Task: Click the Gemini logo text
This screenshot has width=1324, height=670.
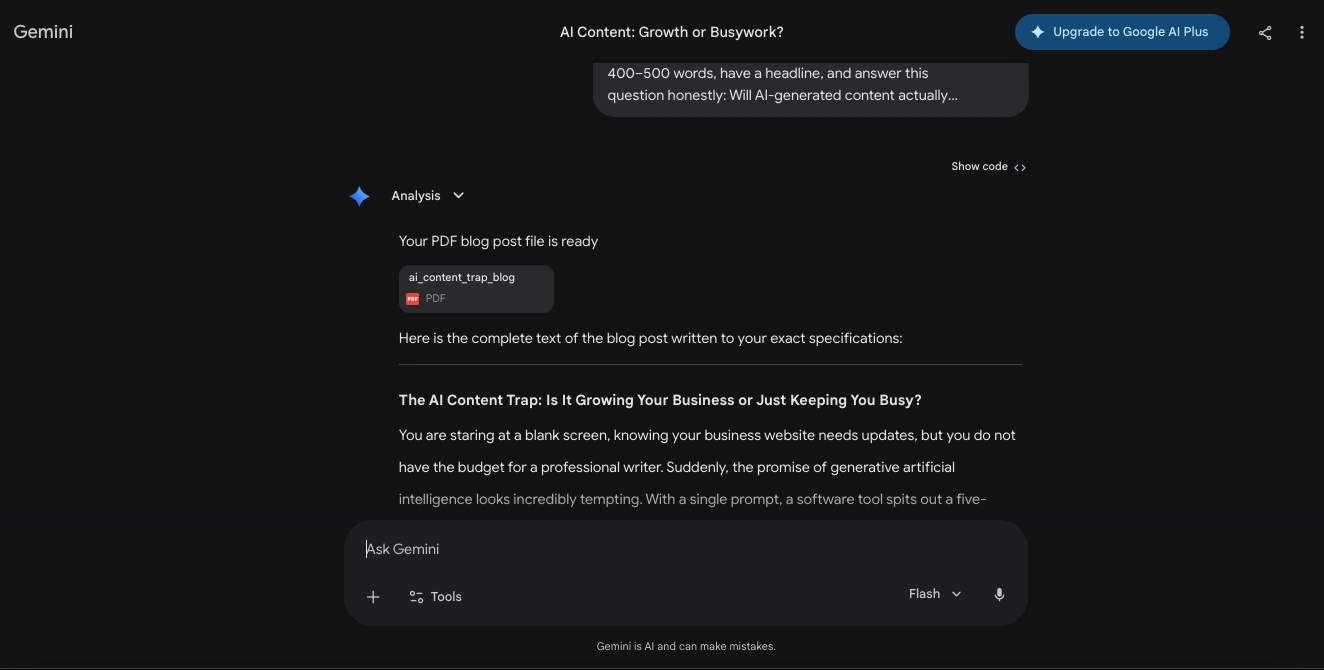Action: pos(43,32)
